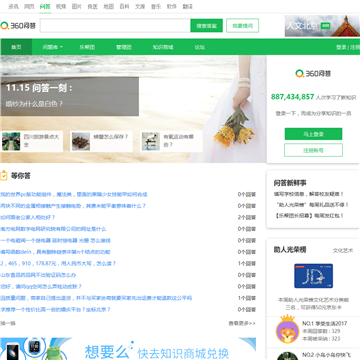Open 填写学校信息 news item
The width and height of the screenshot is (360, 360).
tap(309, 194)
